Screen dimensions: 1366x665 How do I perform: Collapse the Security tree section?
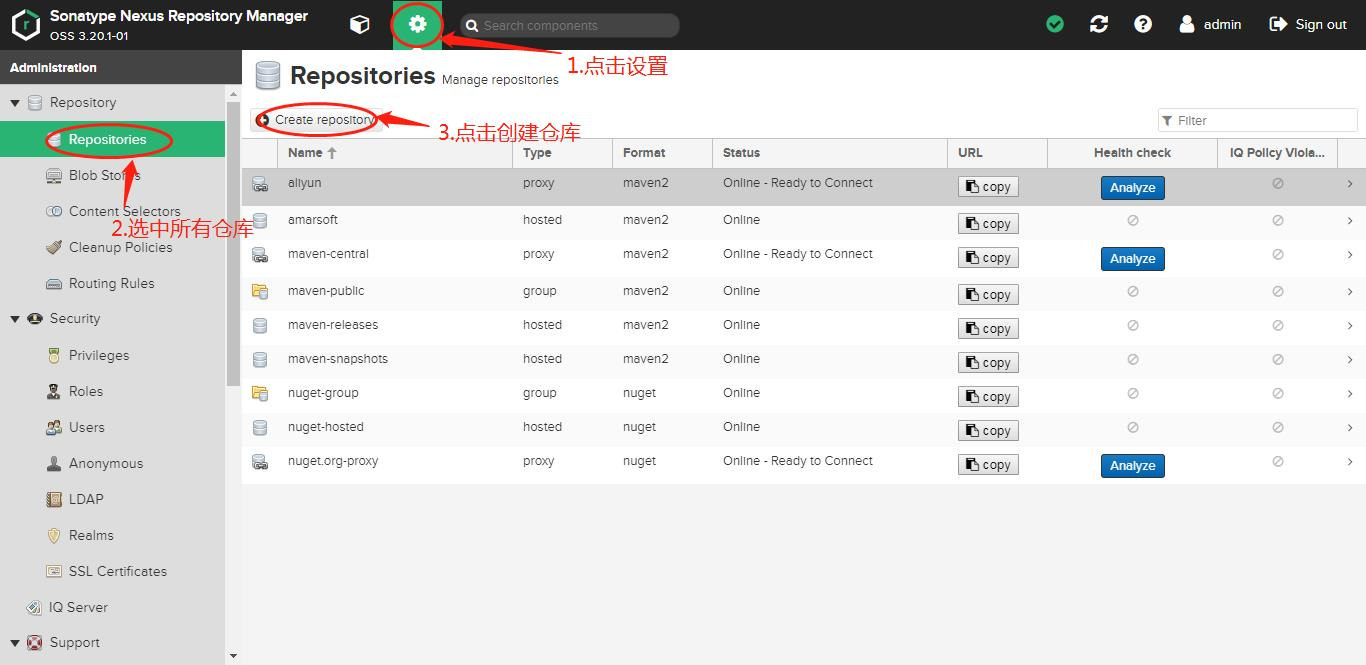[15, 319]
